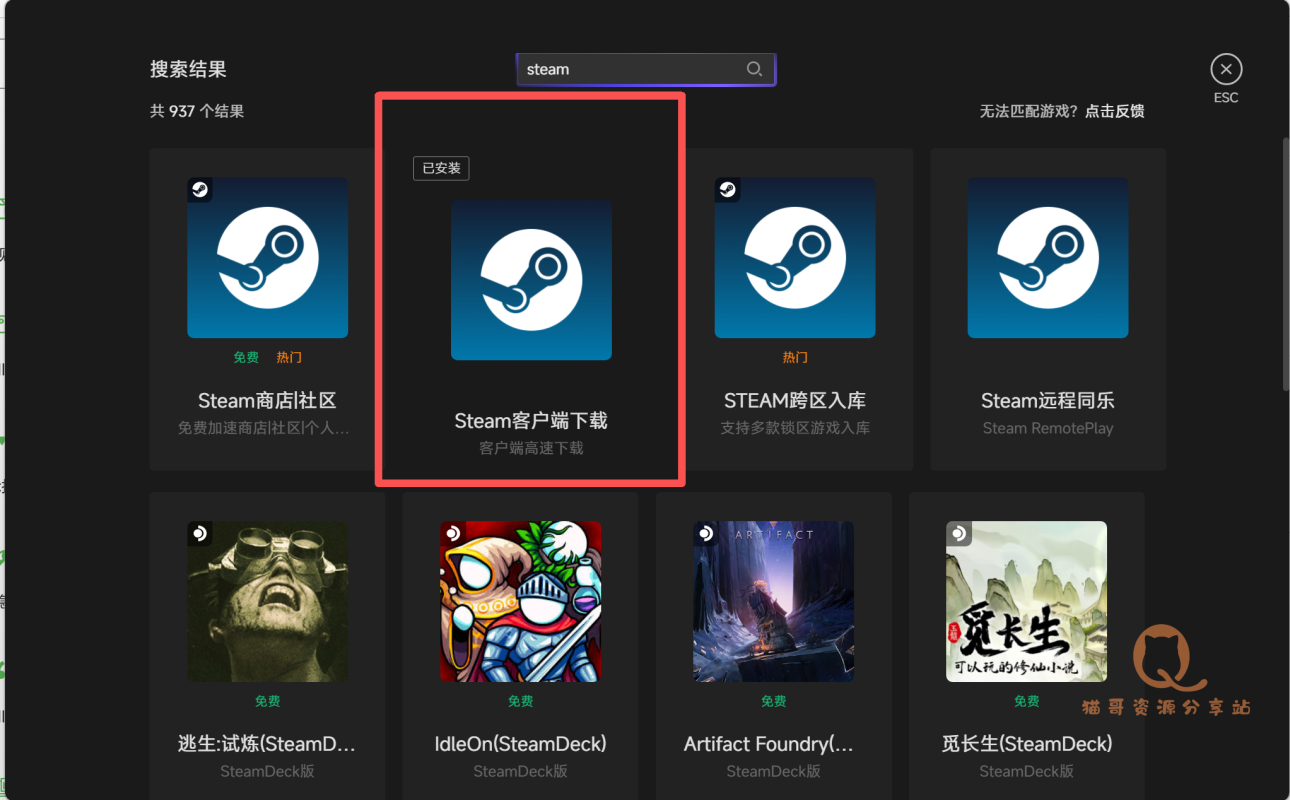This screenshot has height=800, width=1290.
Task: Select the Steam商店|社区 title text
Action: coord(267,400)
